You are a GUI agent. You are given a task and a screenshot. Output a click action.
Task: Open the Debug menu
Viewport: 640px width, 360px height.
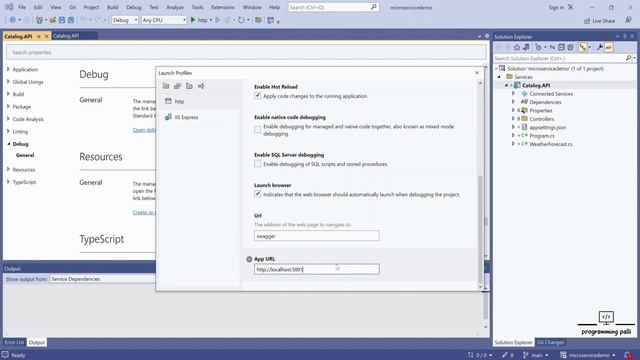[x=133, y=7]
